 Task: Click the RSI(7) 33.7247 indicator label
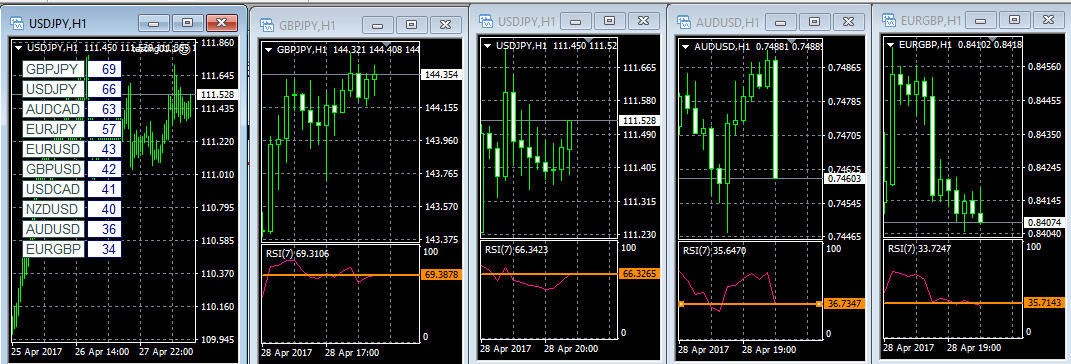919,249
